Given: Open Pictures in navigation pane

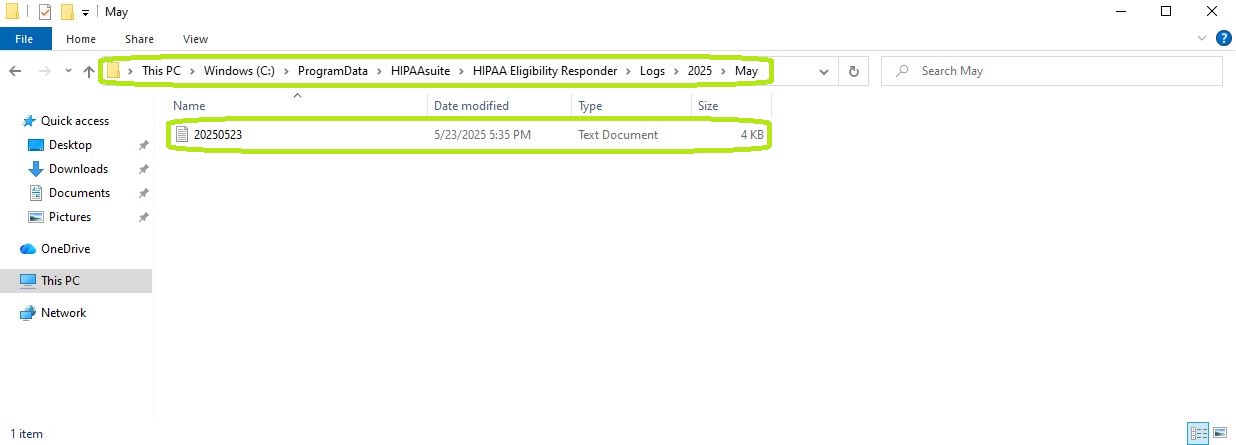Looking at the screenshot, I should (70, 217).
